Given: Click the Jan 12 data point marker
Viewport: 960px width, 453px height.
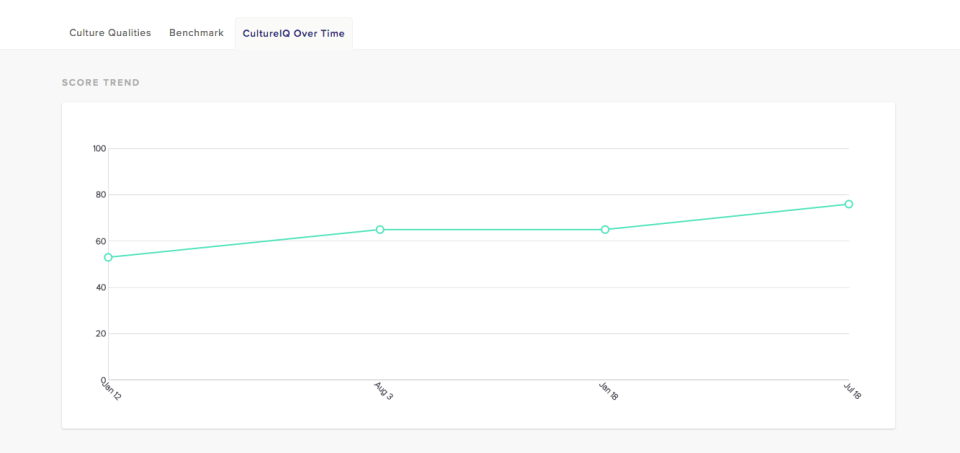Looking at the screenshot, I should (x=108, y=257).
